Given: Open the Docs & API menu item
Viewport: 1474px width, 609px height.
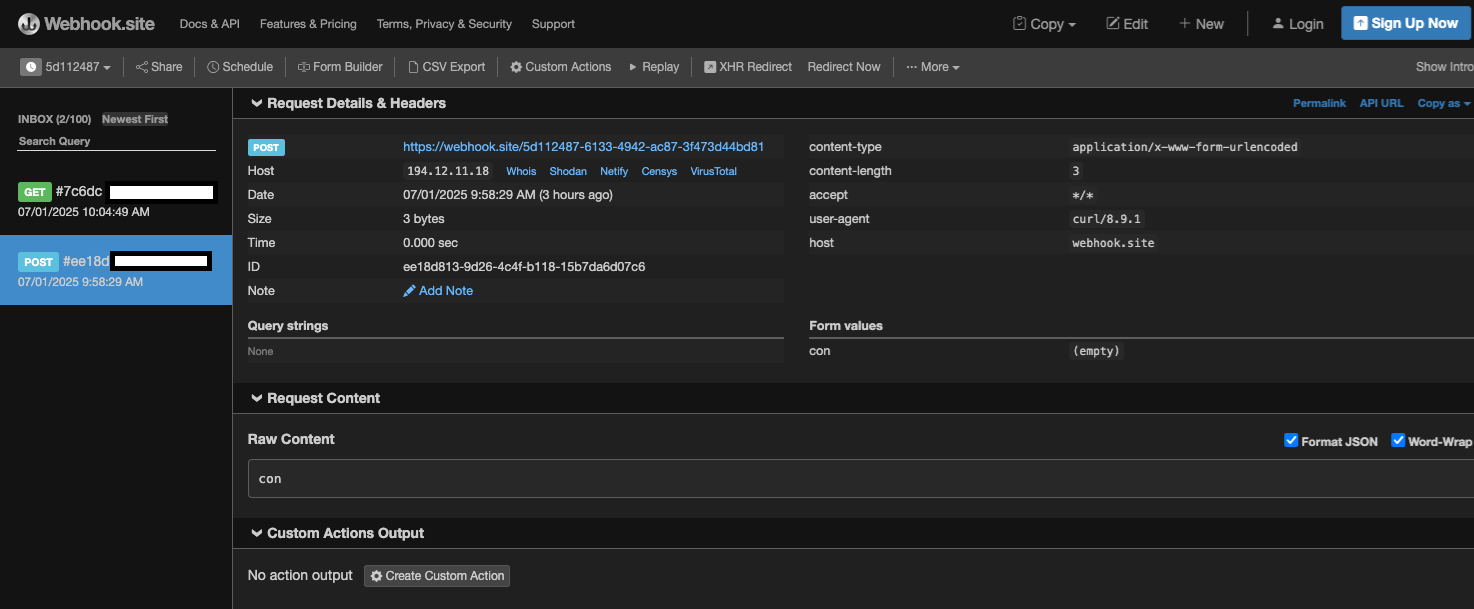Looking at the screenshot, I should tap(209, 24).
